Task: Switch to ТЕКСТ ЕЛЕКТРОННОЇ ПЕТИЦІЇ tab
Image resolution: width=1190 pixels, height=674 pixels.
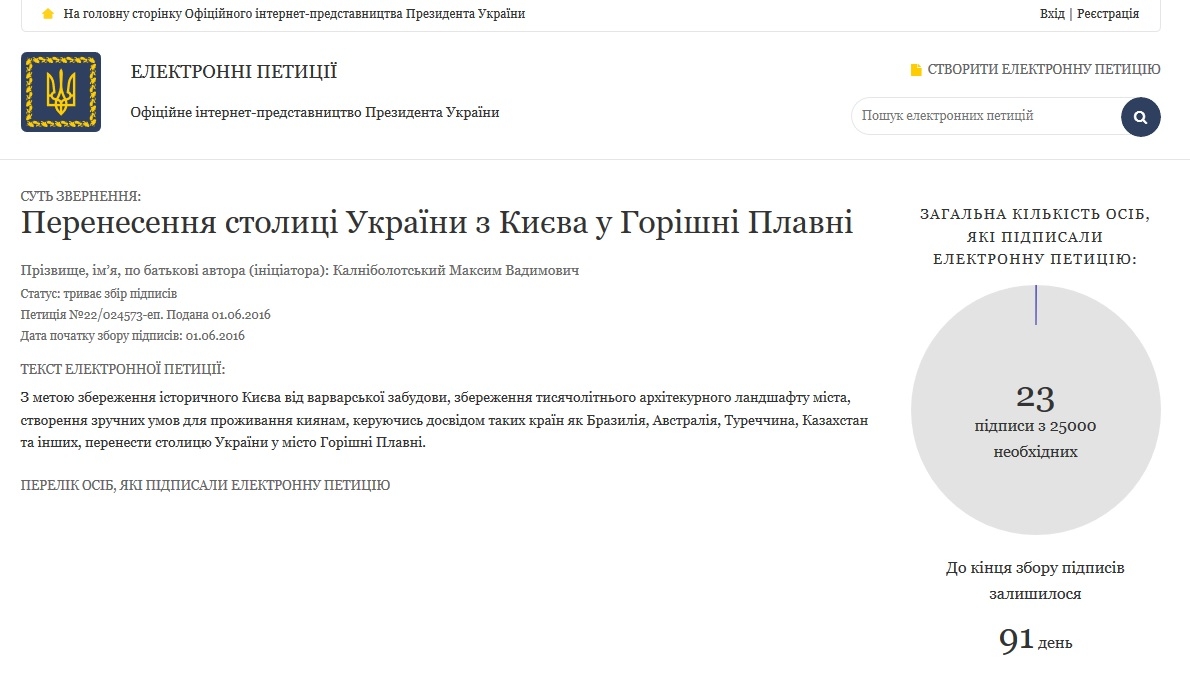Action: (123, 369)
